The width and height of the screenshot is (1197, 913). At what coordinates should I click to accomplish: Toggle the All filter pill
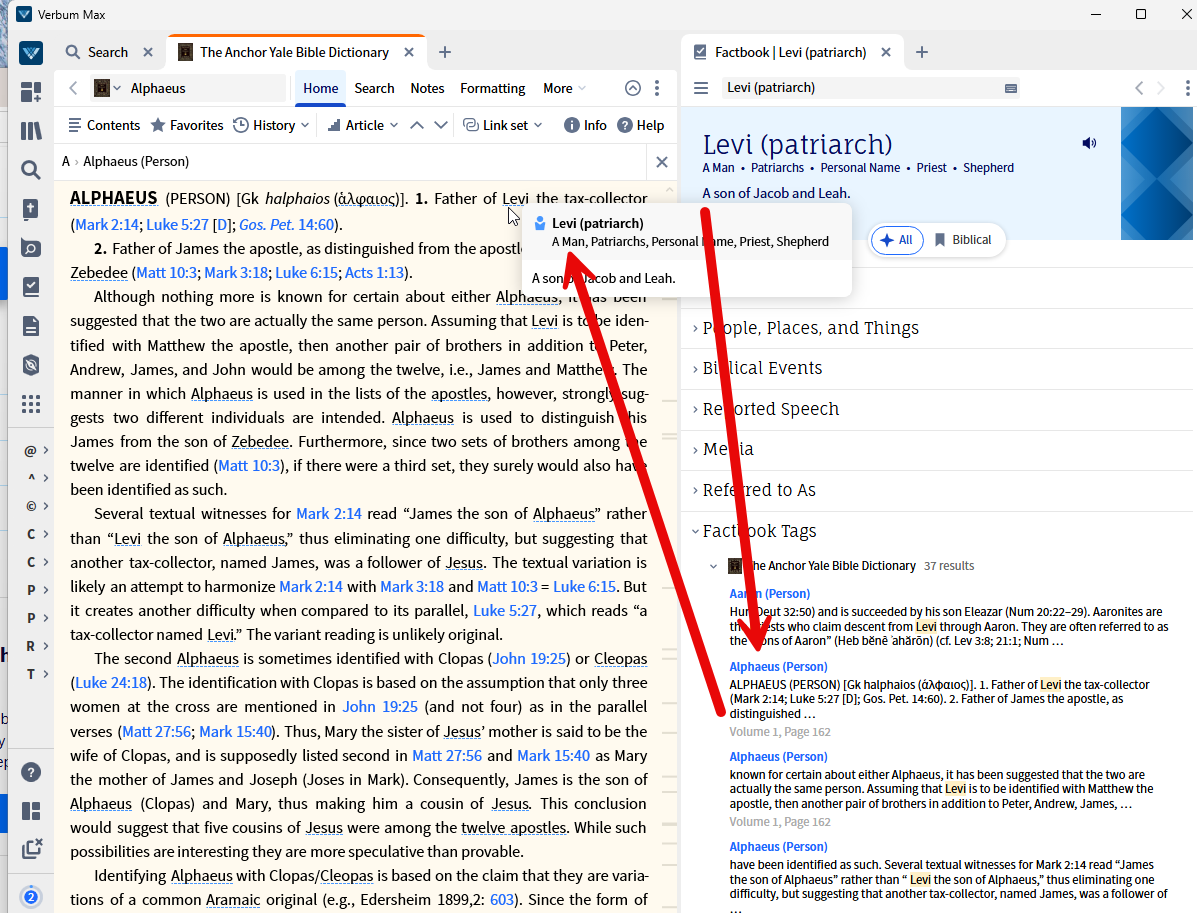897,240
